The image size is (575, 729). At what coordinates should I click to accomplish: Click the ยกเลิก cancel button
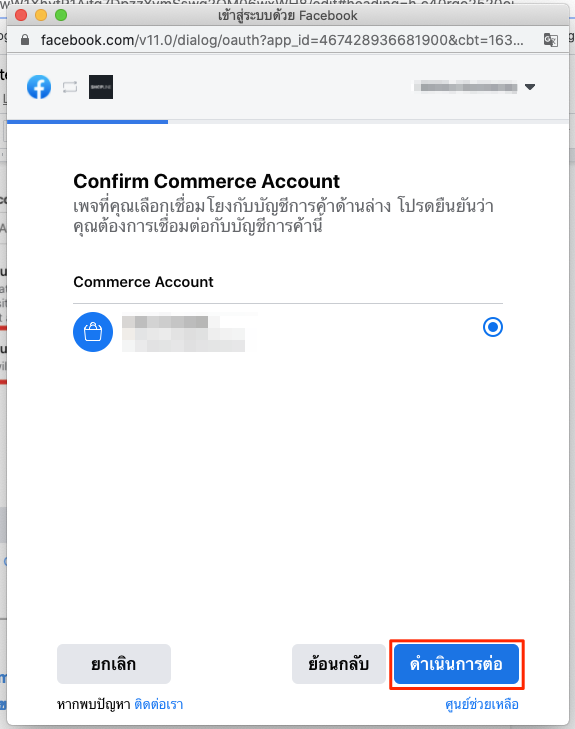point(114,664)
